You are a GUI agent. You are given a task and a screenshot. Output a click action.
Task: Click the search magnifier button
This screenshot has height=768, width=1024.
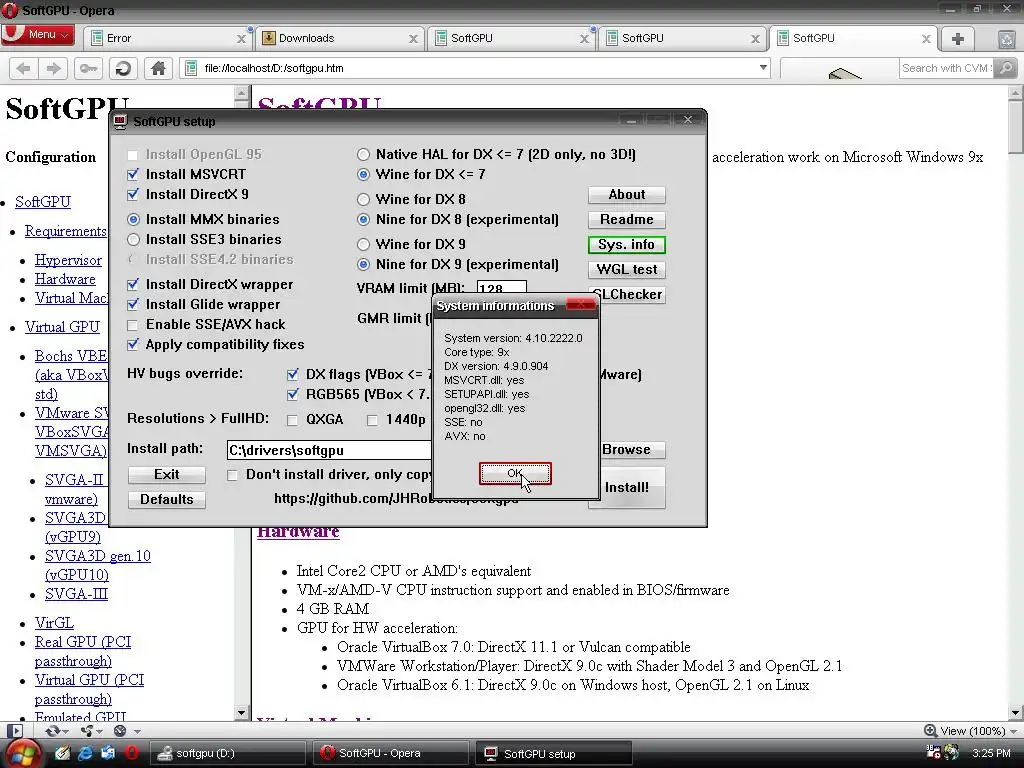click(x=1006, y=68)
